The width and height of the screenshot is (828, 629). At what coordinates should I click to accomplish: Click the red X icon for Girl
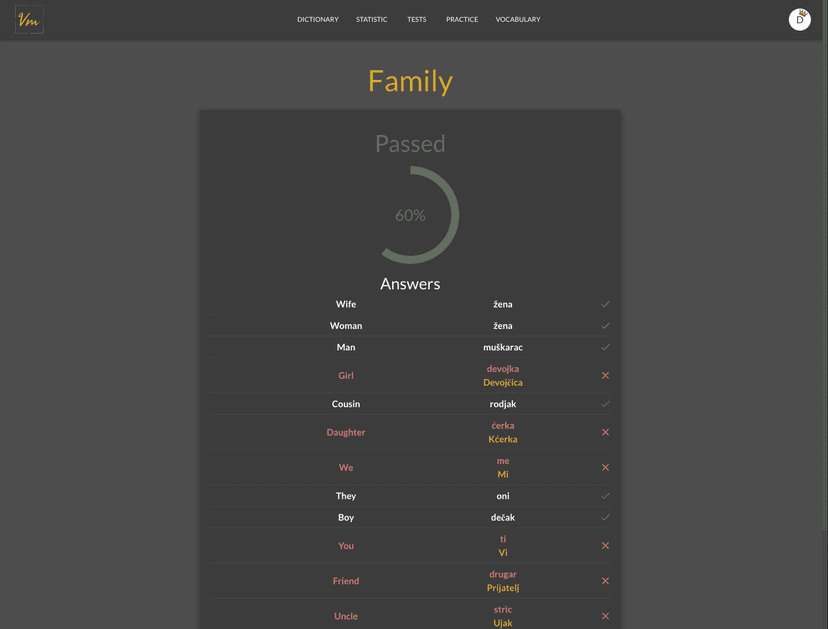click(x=605, y=375)
